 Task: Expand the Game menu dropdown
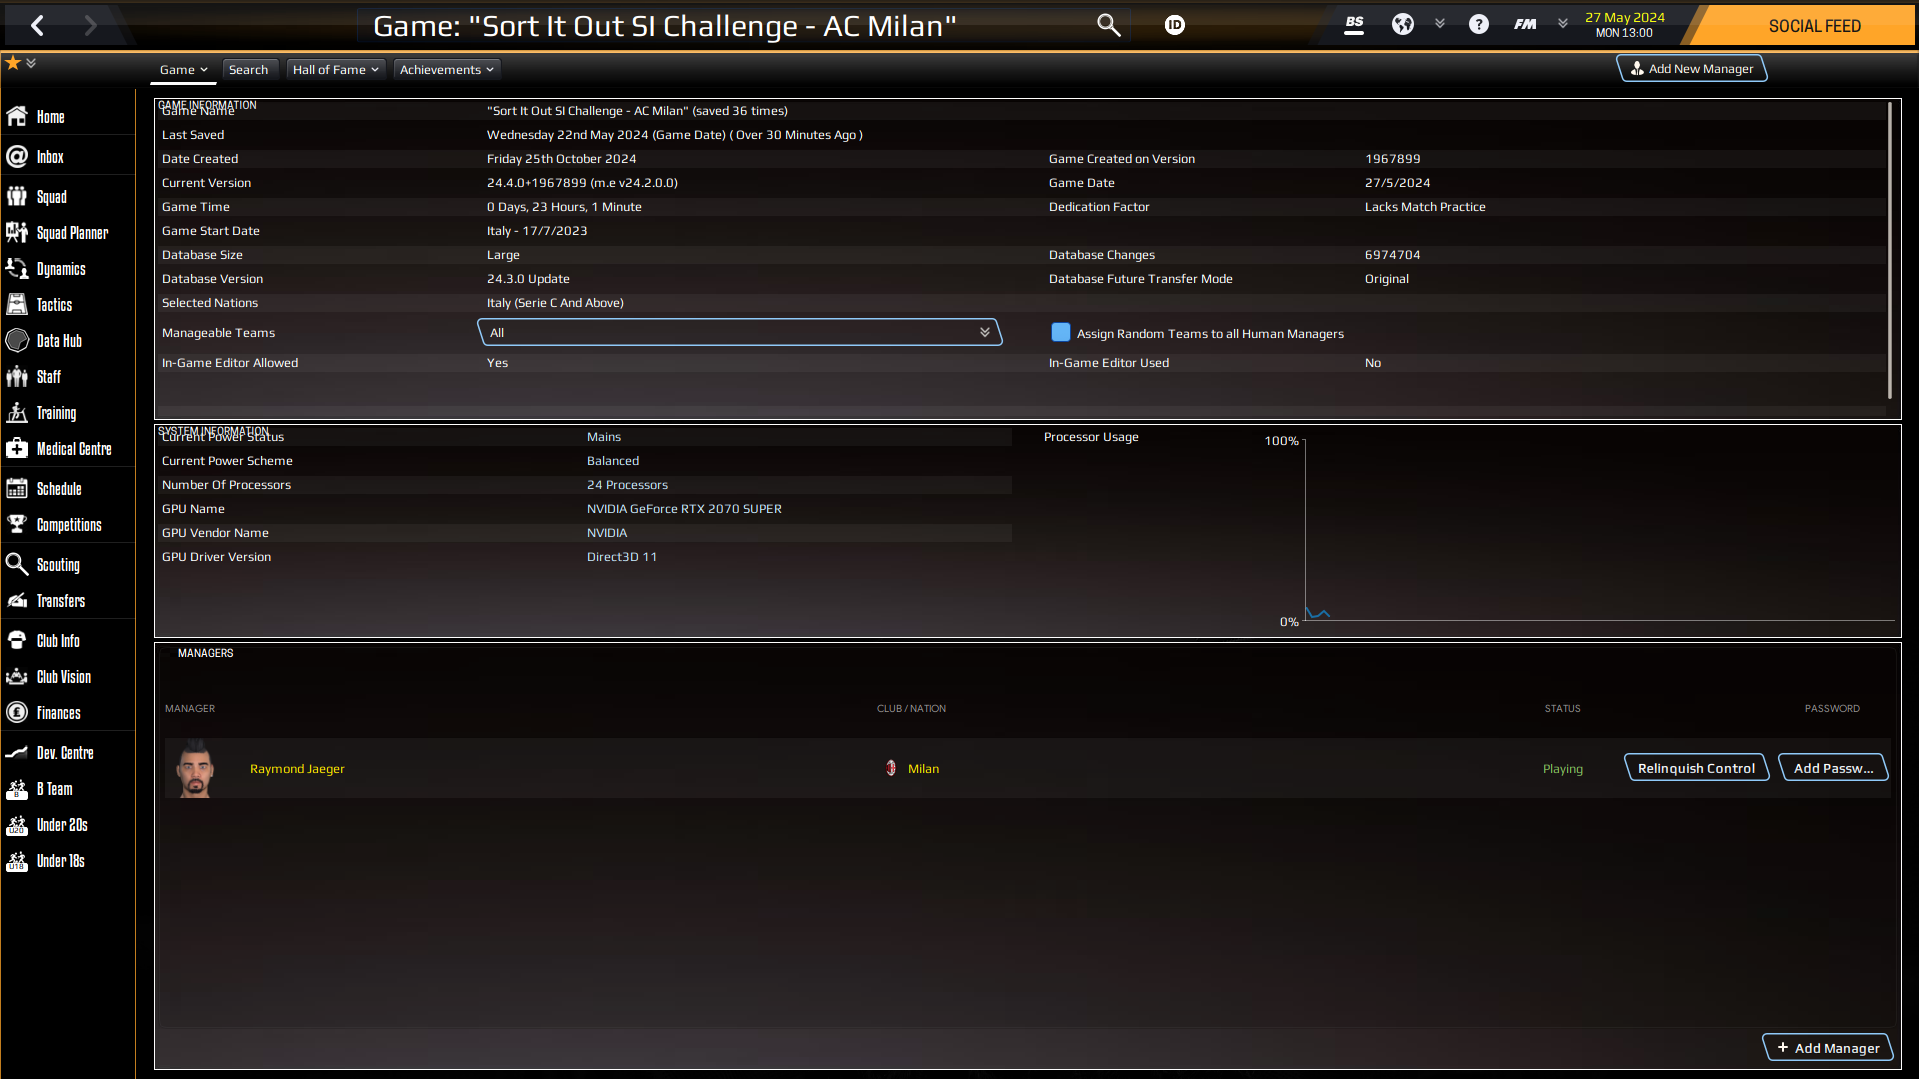184,70
